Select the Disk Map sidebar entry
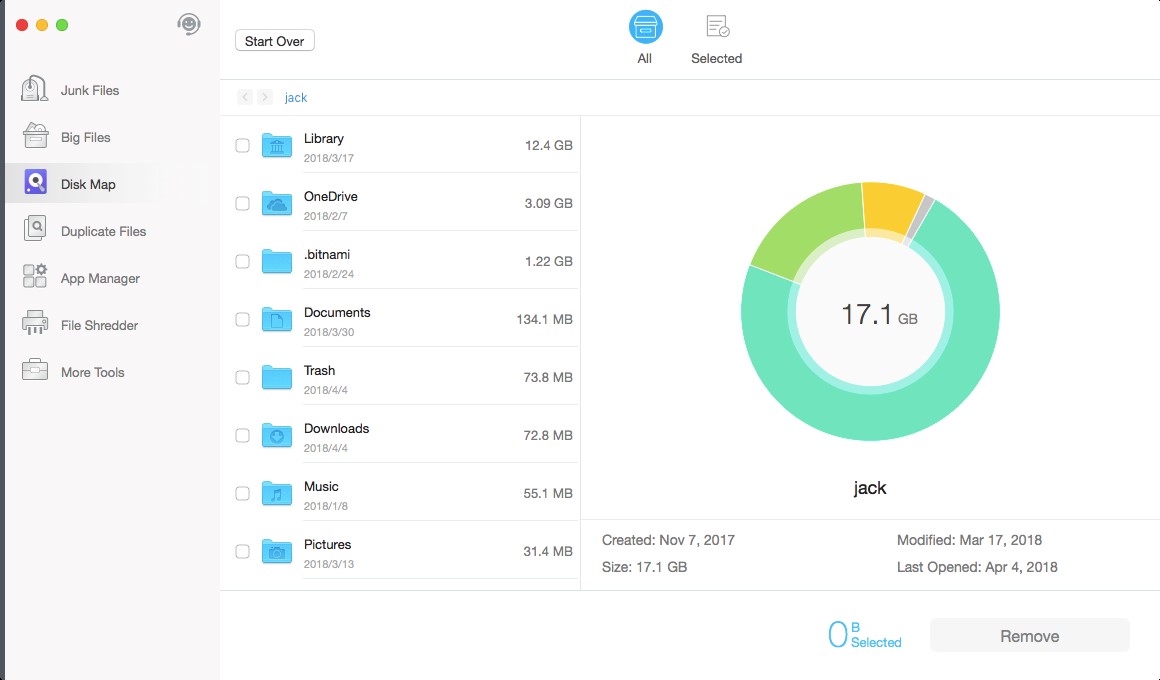This screenshot has height=680, width=1160. click(88, 183)
